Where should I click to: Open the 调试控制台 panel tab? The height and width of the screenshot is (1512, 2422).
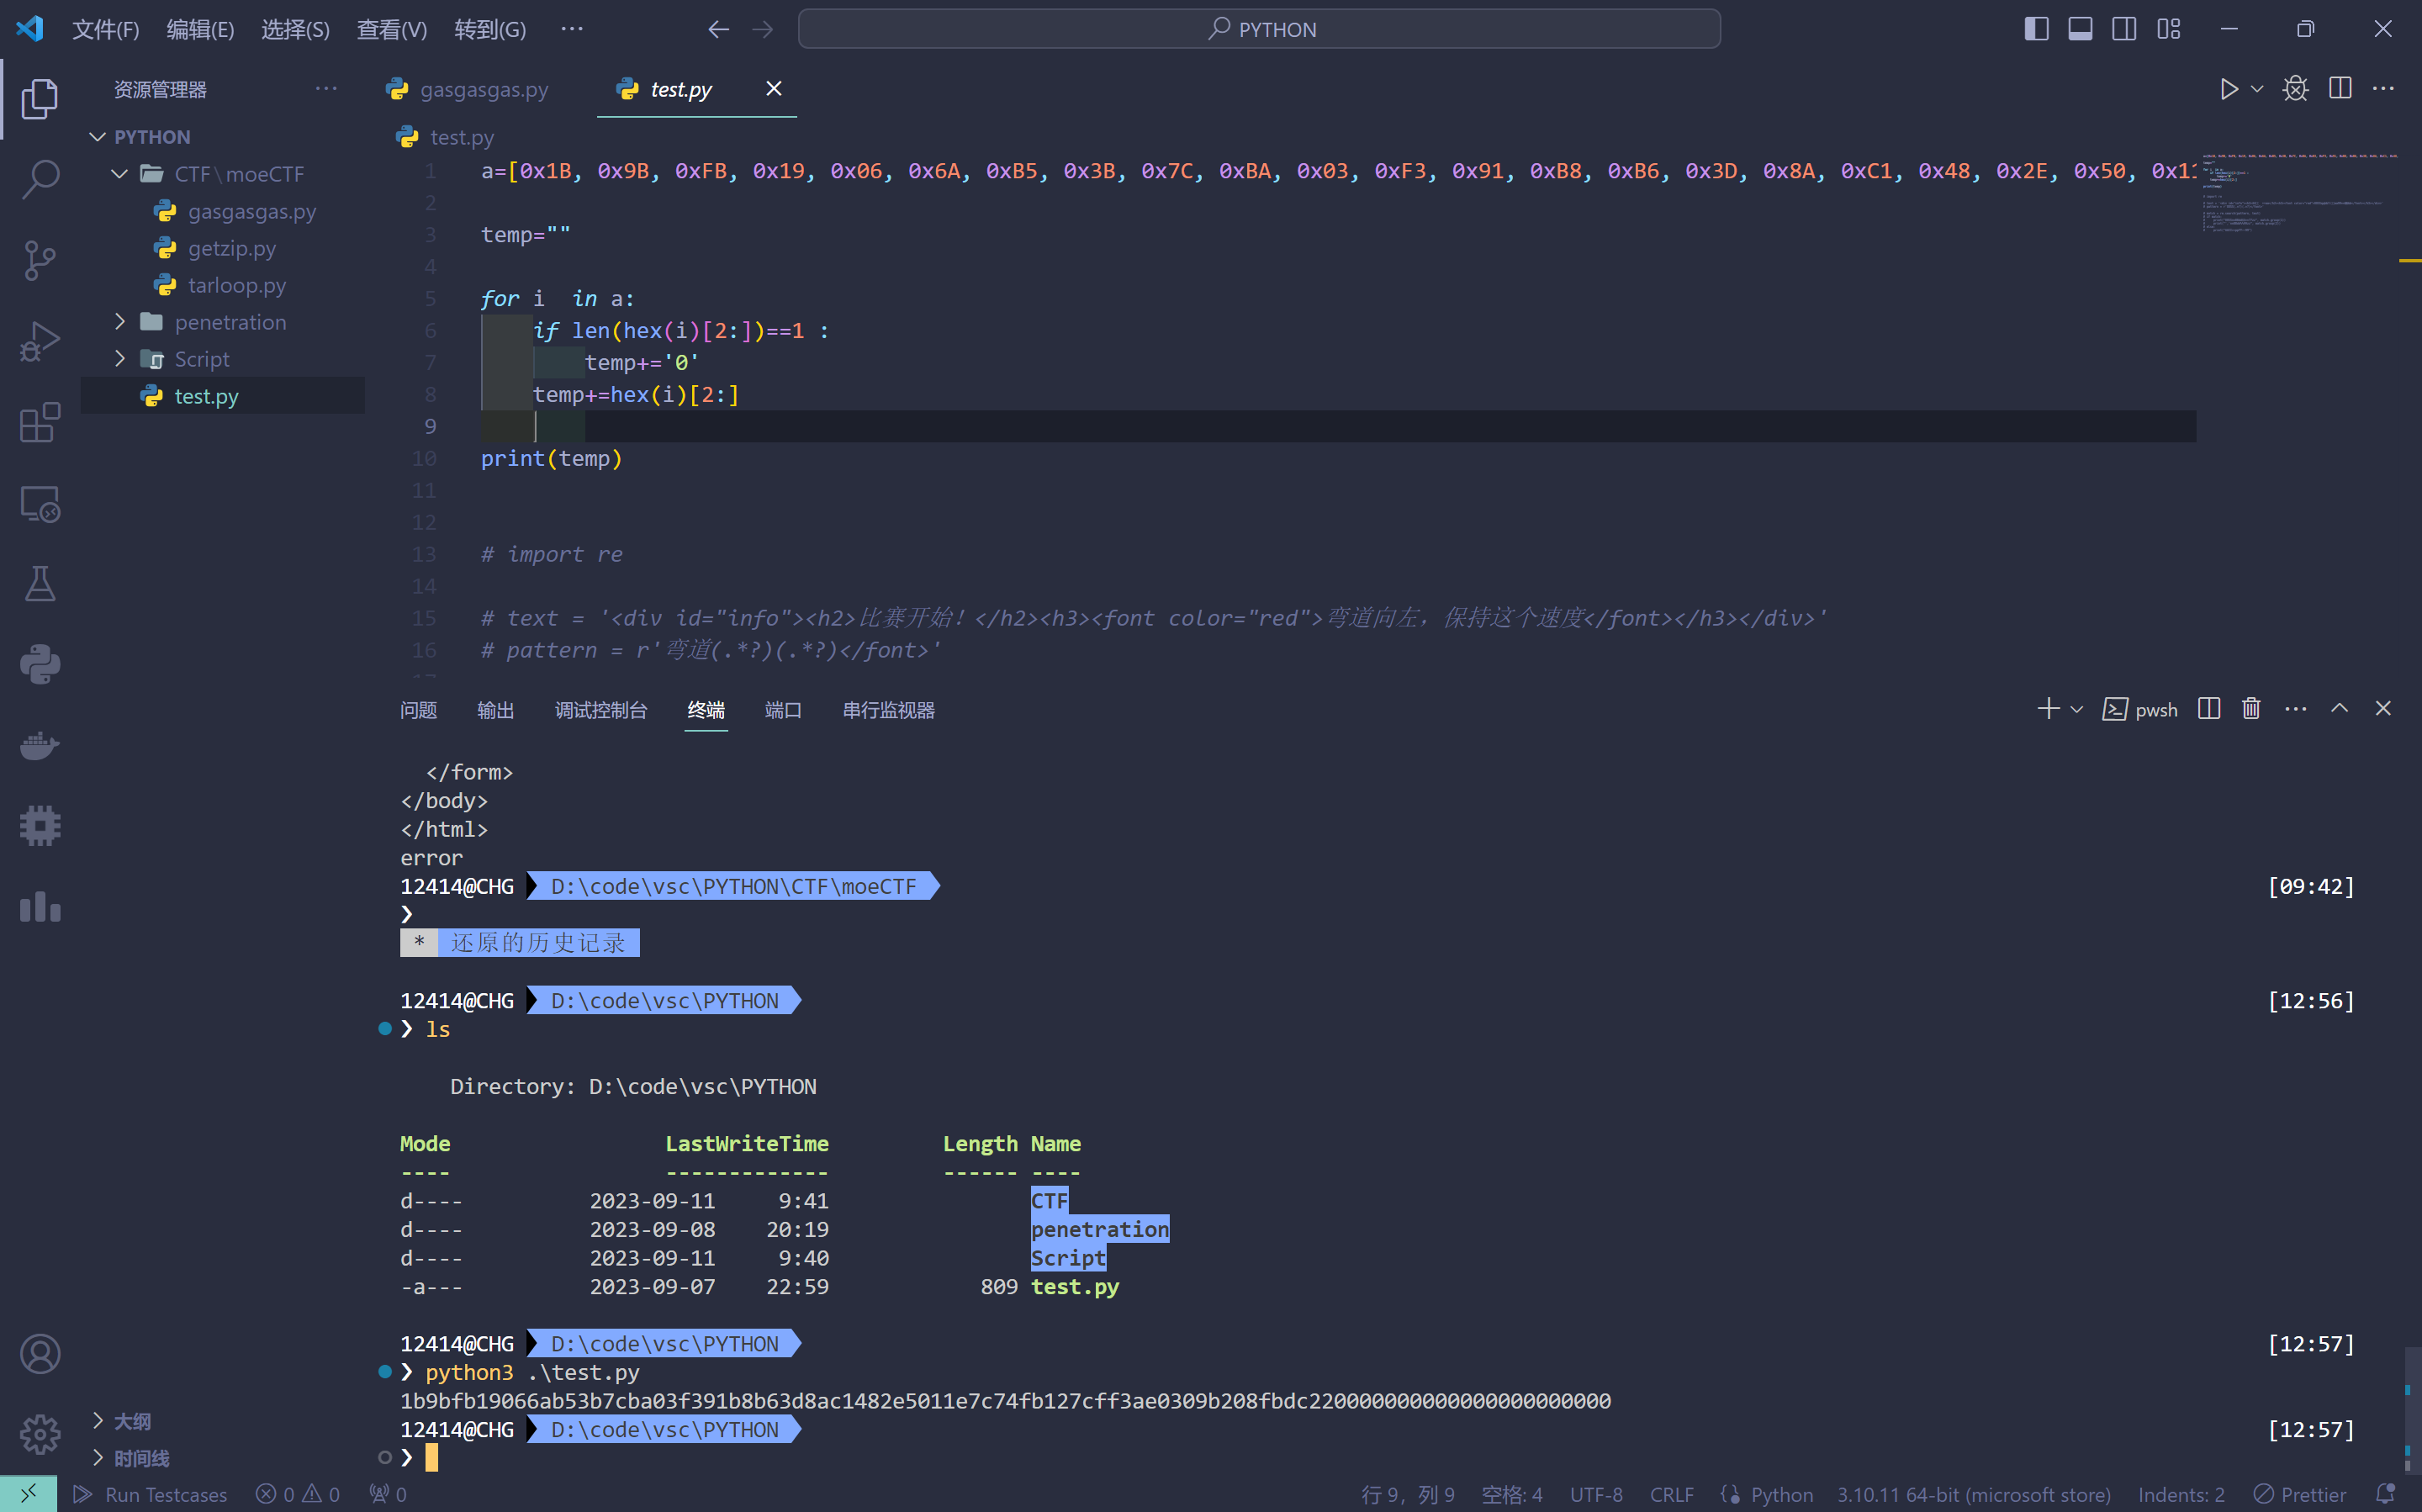click(600, 710)
